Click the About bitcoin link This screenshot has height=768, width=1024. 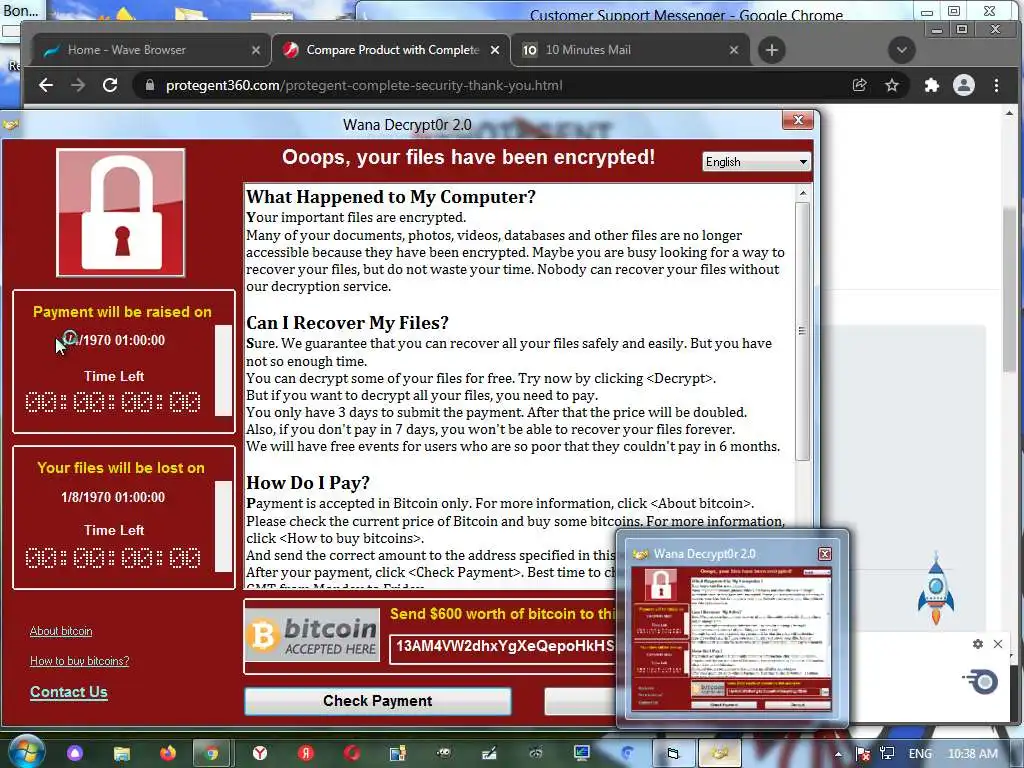(61, 631)
